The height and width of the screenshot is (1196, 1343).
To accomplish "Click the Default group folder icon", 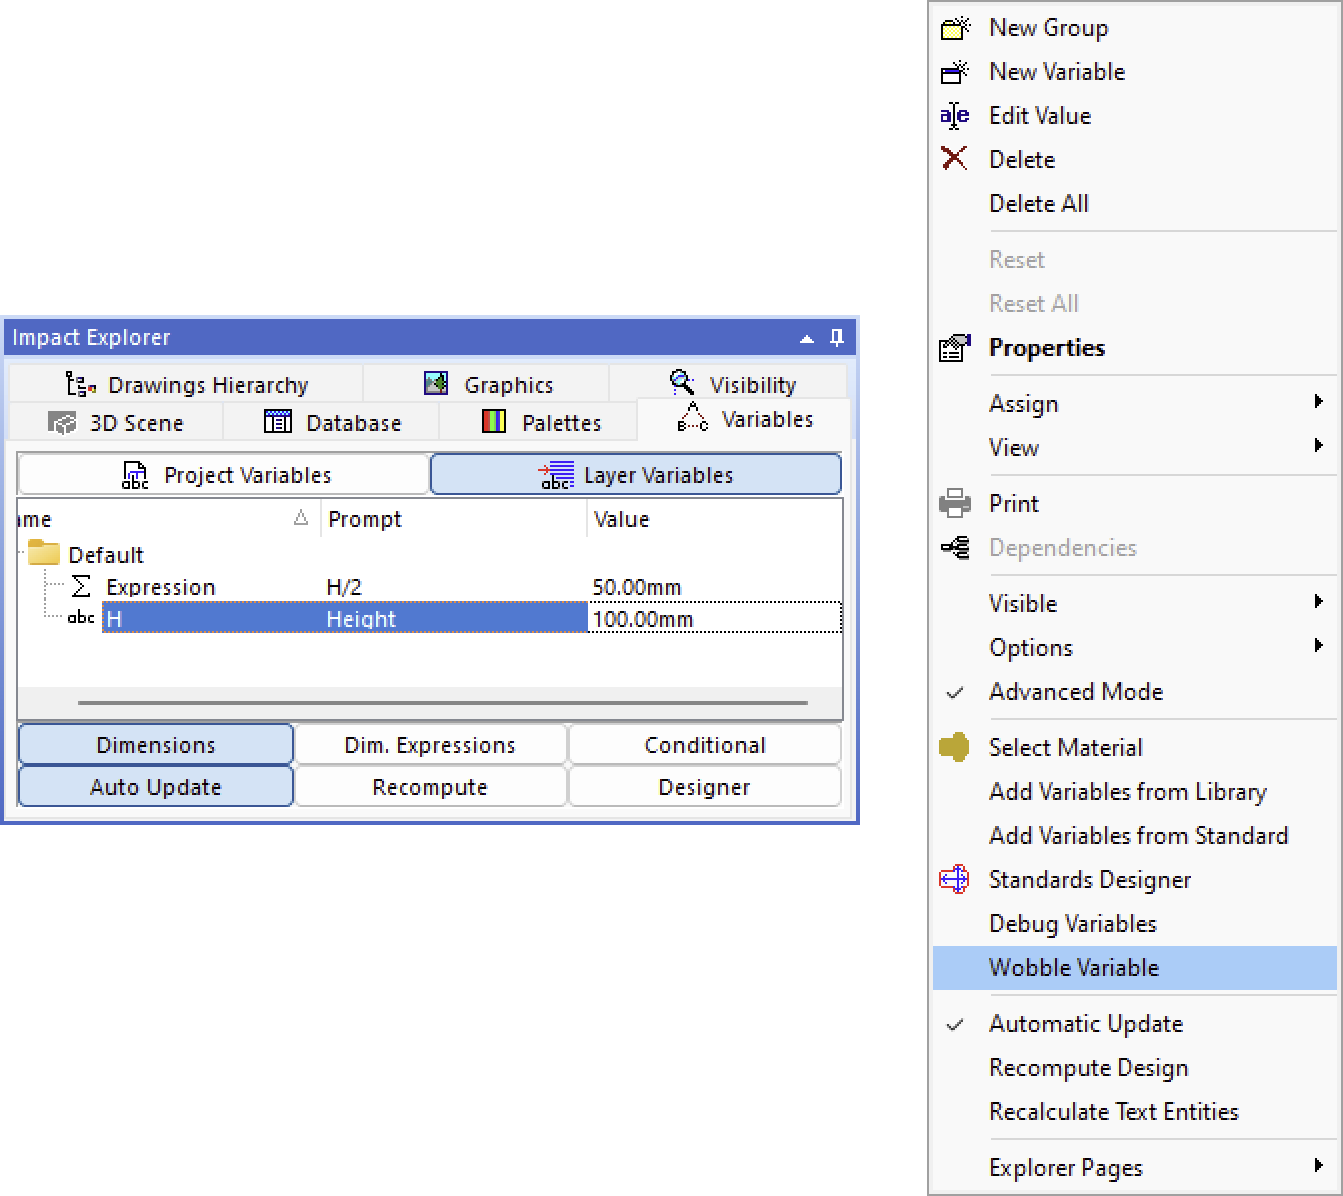I will pyautogui.click(x=44, y=553).
